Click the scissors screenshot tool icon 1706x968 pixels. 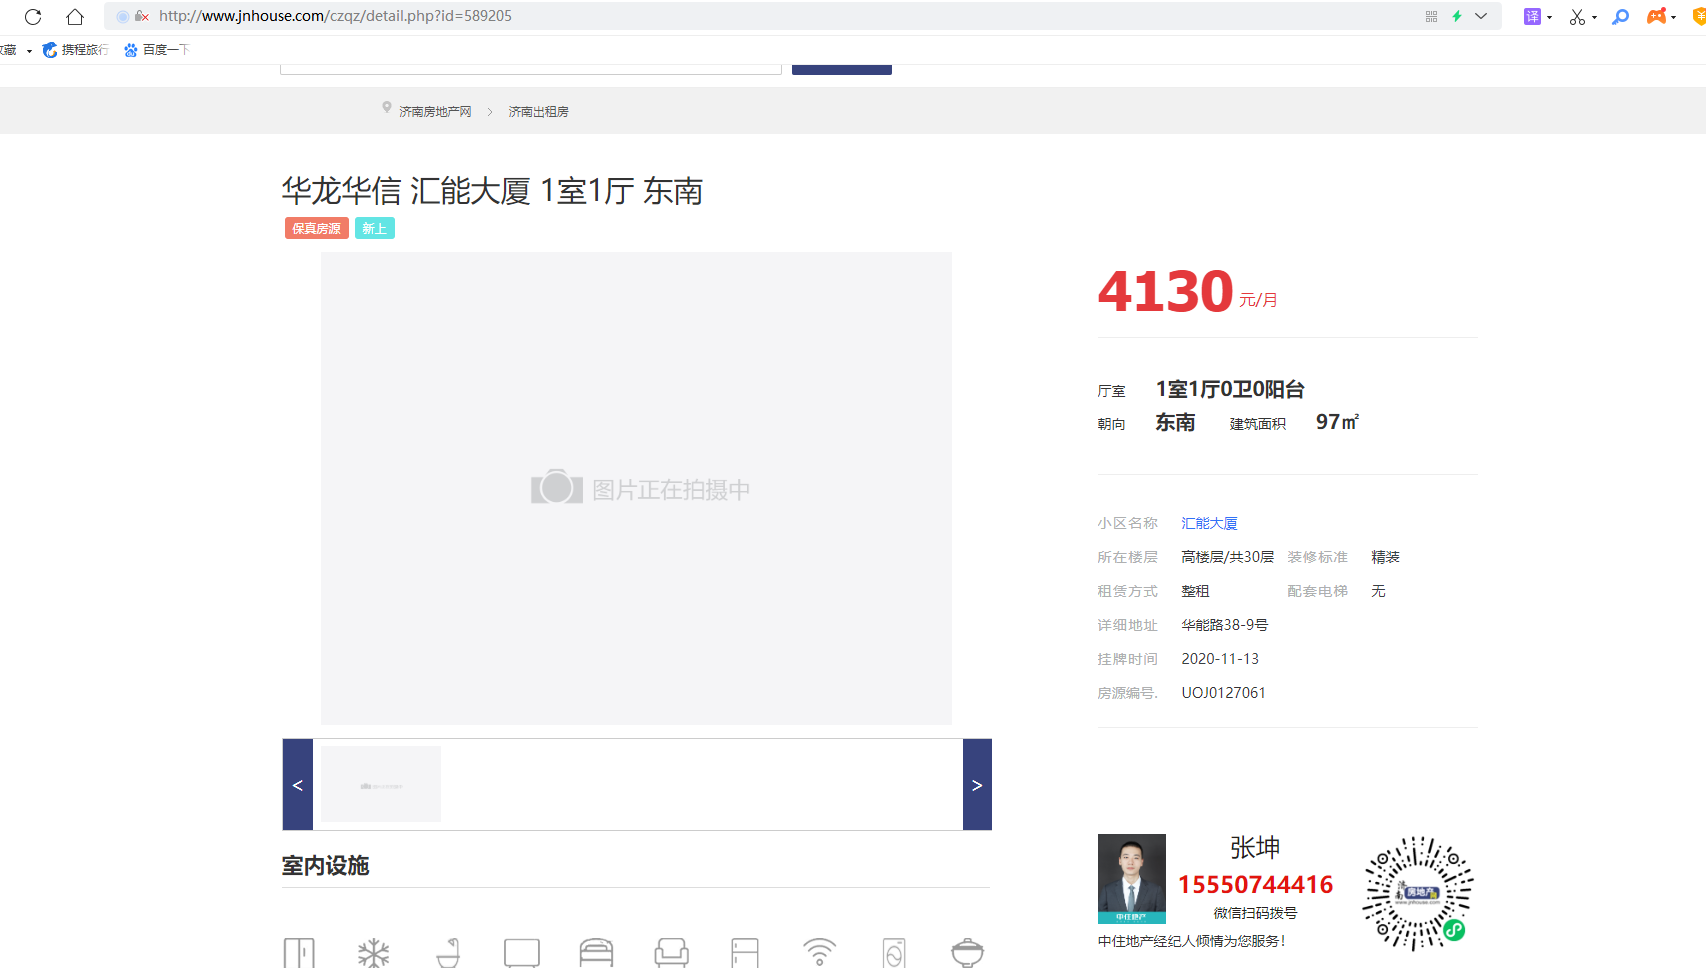coord(1577,17)
